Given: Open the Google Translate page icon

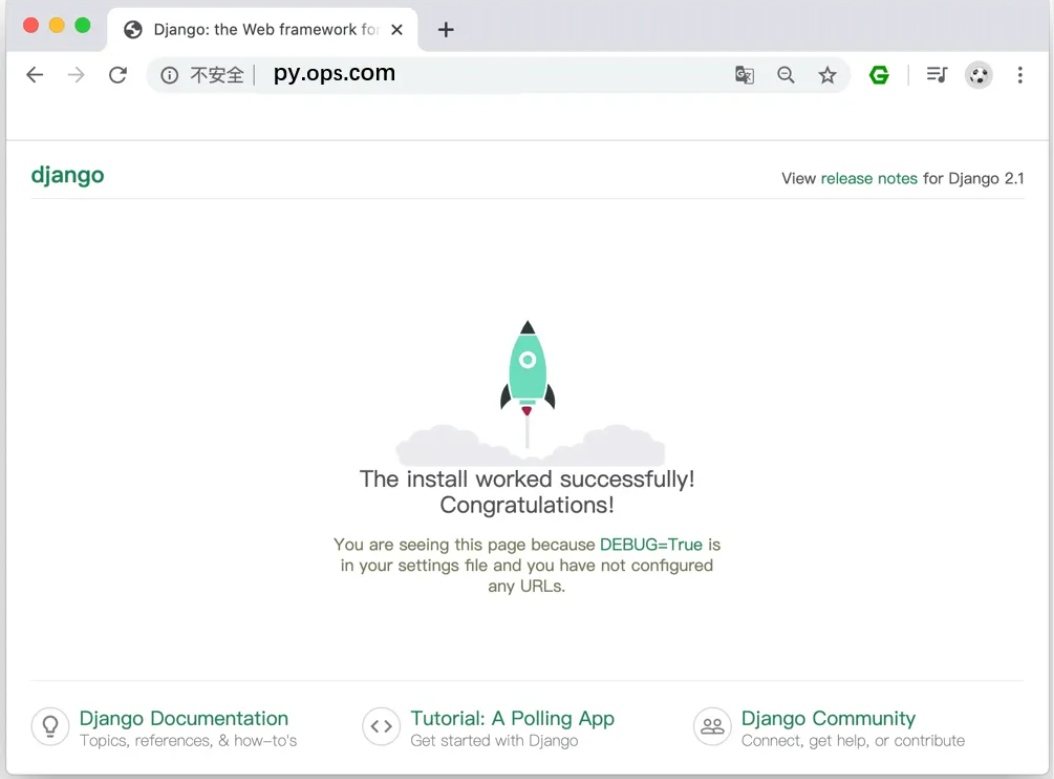Looking at the screenshot, I should point(744,75).
